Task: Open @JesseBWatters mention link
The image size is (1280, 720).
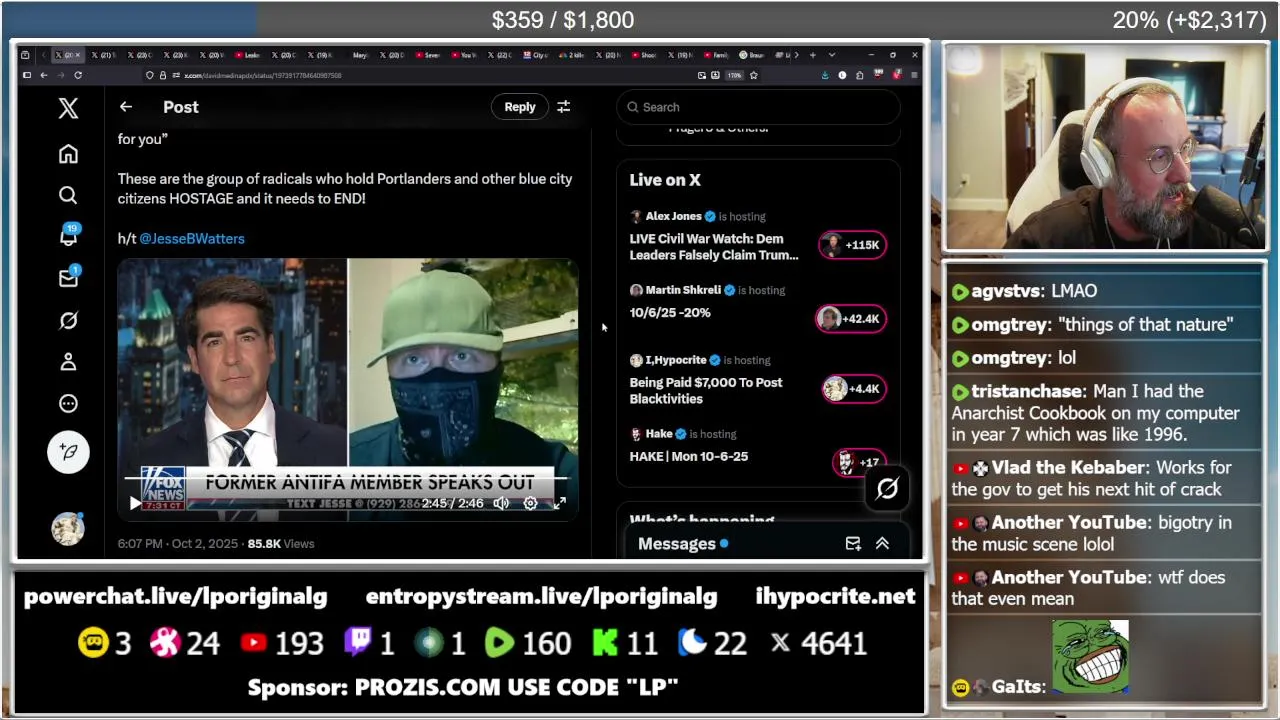Action: [x=192, y=239]
